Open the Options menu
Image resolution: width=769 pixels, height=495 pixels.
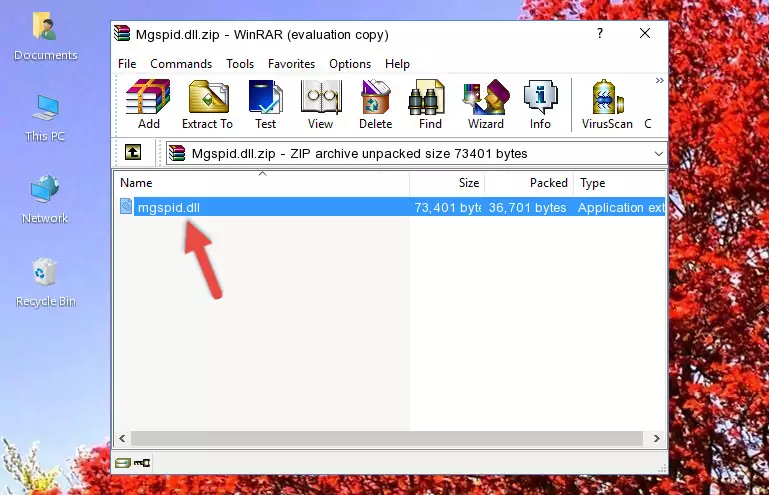point(350,64)
